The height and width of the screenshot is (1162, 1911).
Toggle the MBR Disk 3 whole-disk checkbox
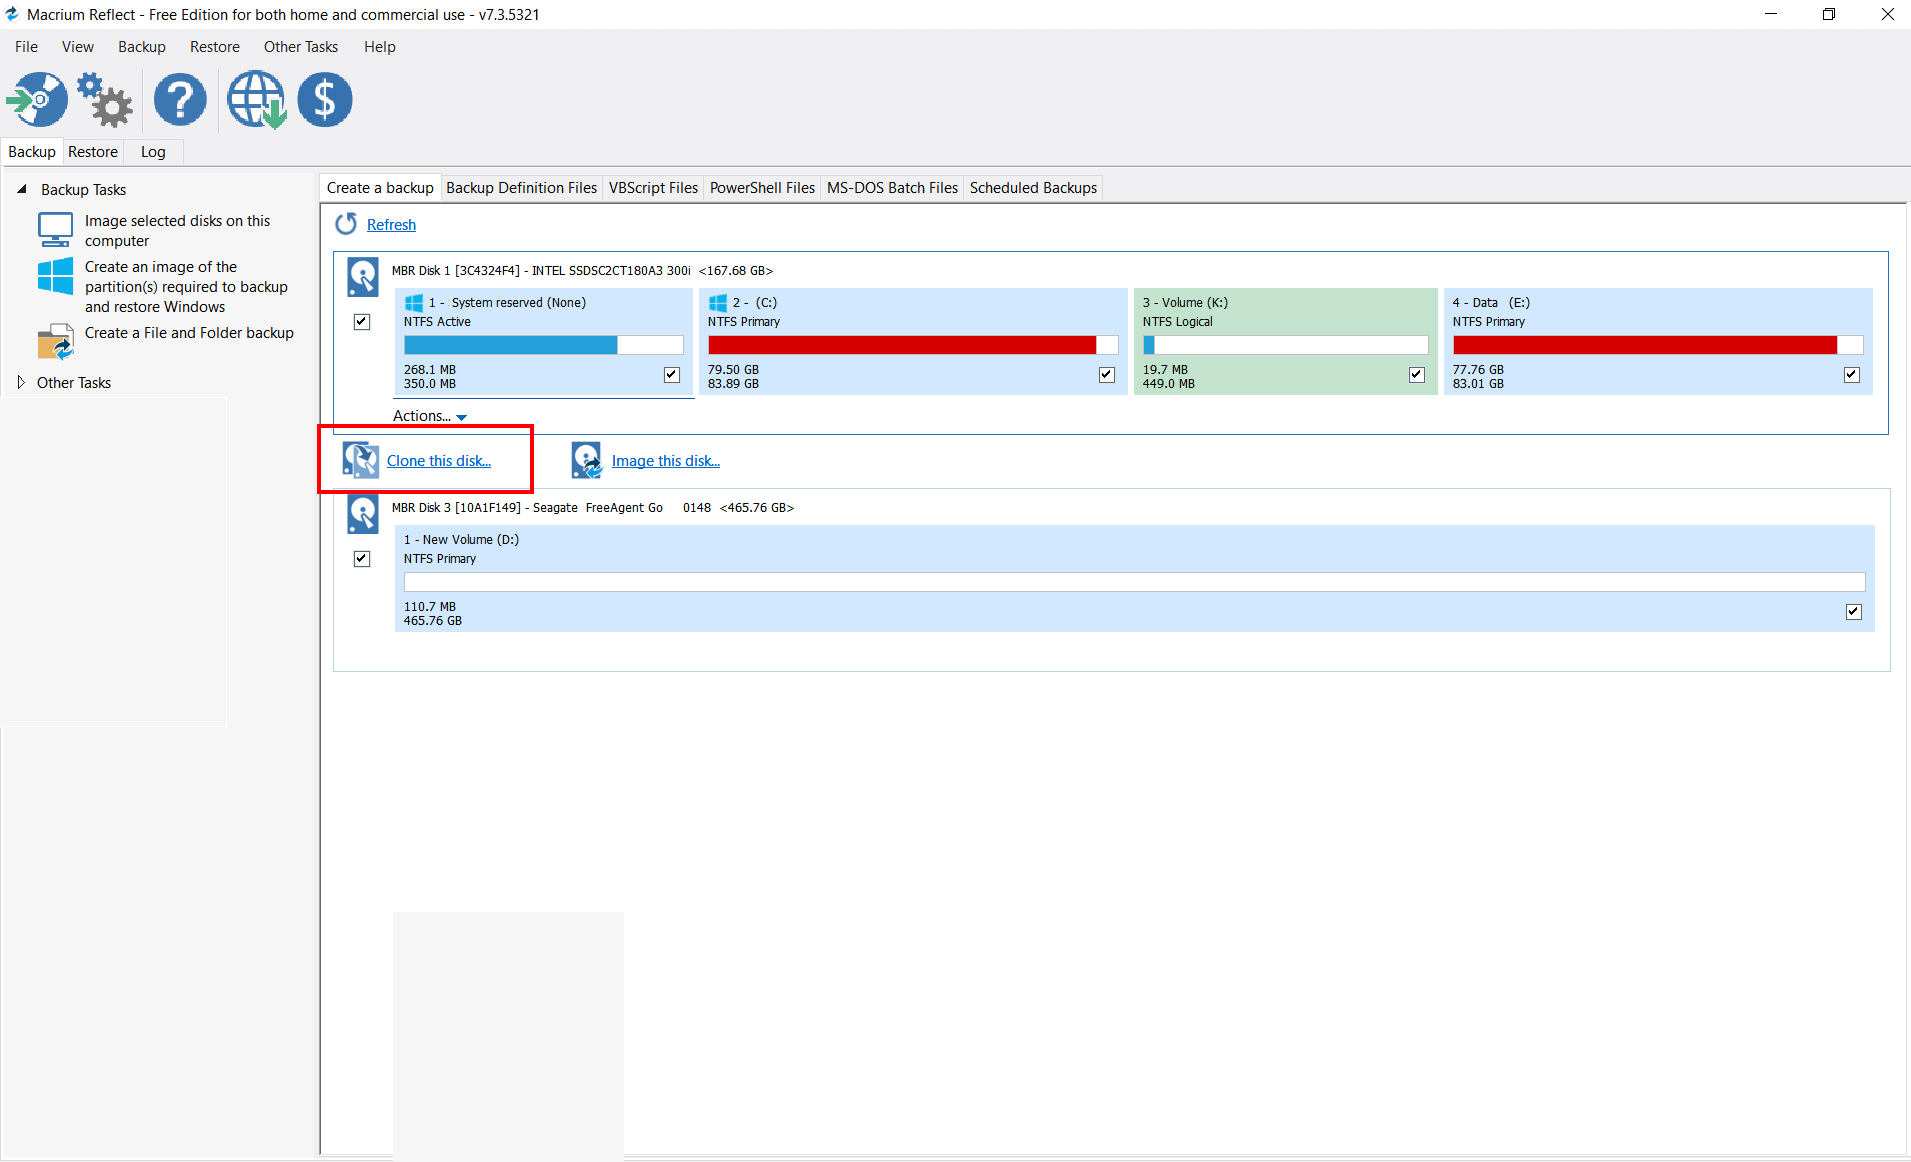coord(362,559)
